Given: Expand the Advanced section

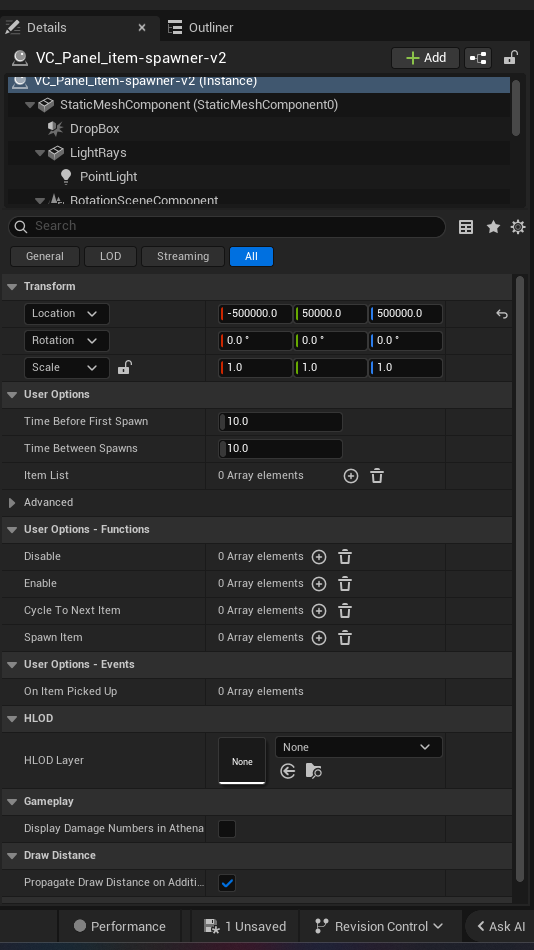Looking at the screenshot, I should pos(12,503).
